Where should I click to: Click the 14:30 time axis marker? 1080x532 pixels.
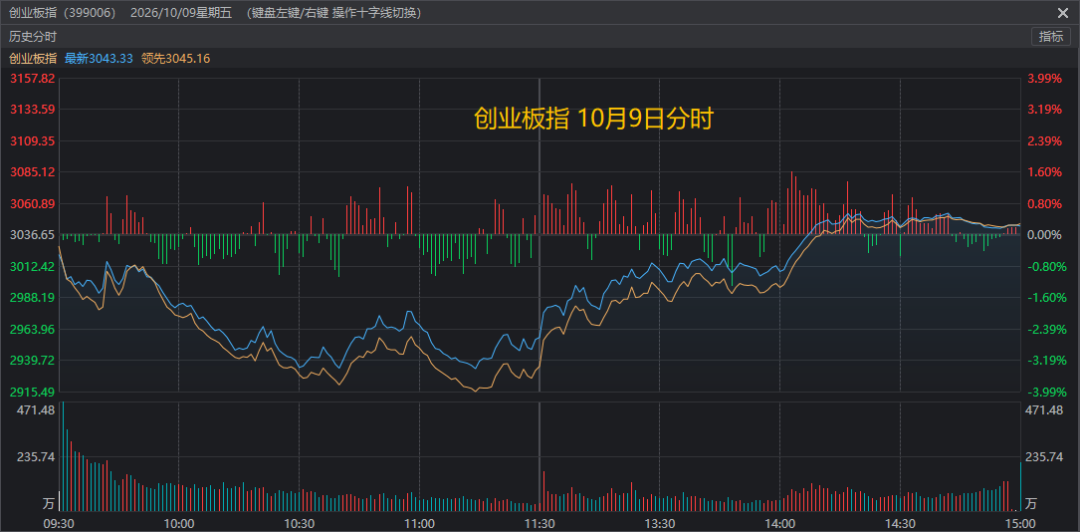click(x=900, y=523)
